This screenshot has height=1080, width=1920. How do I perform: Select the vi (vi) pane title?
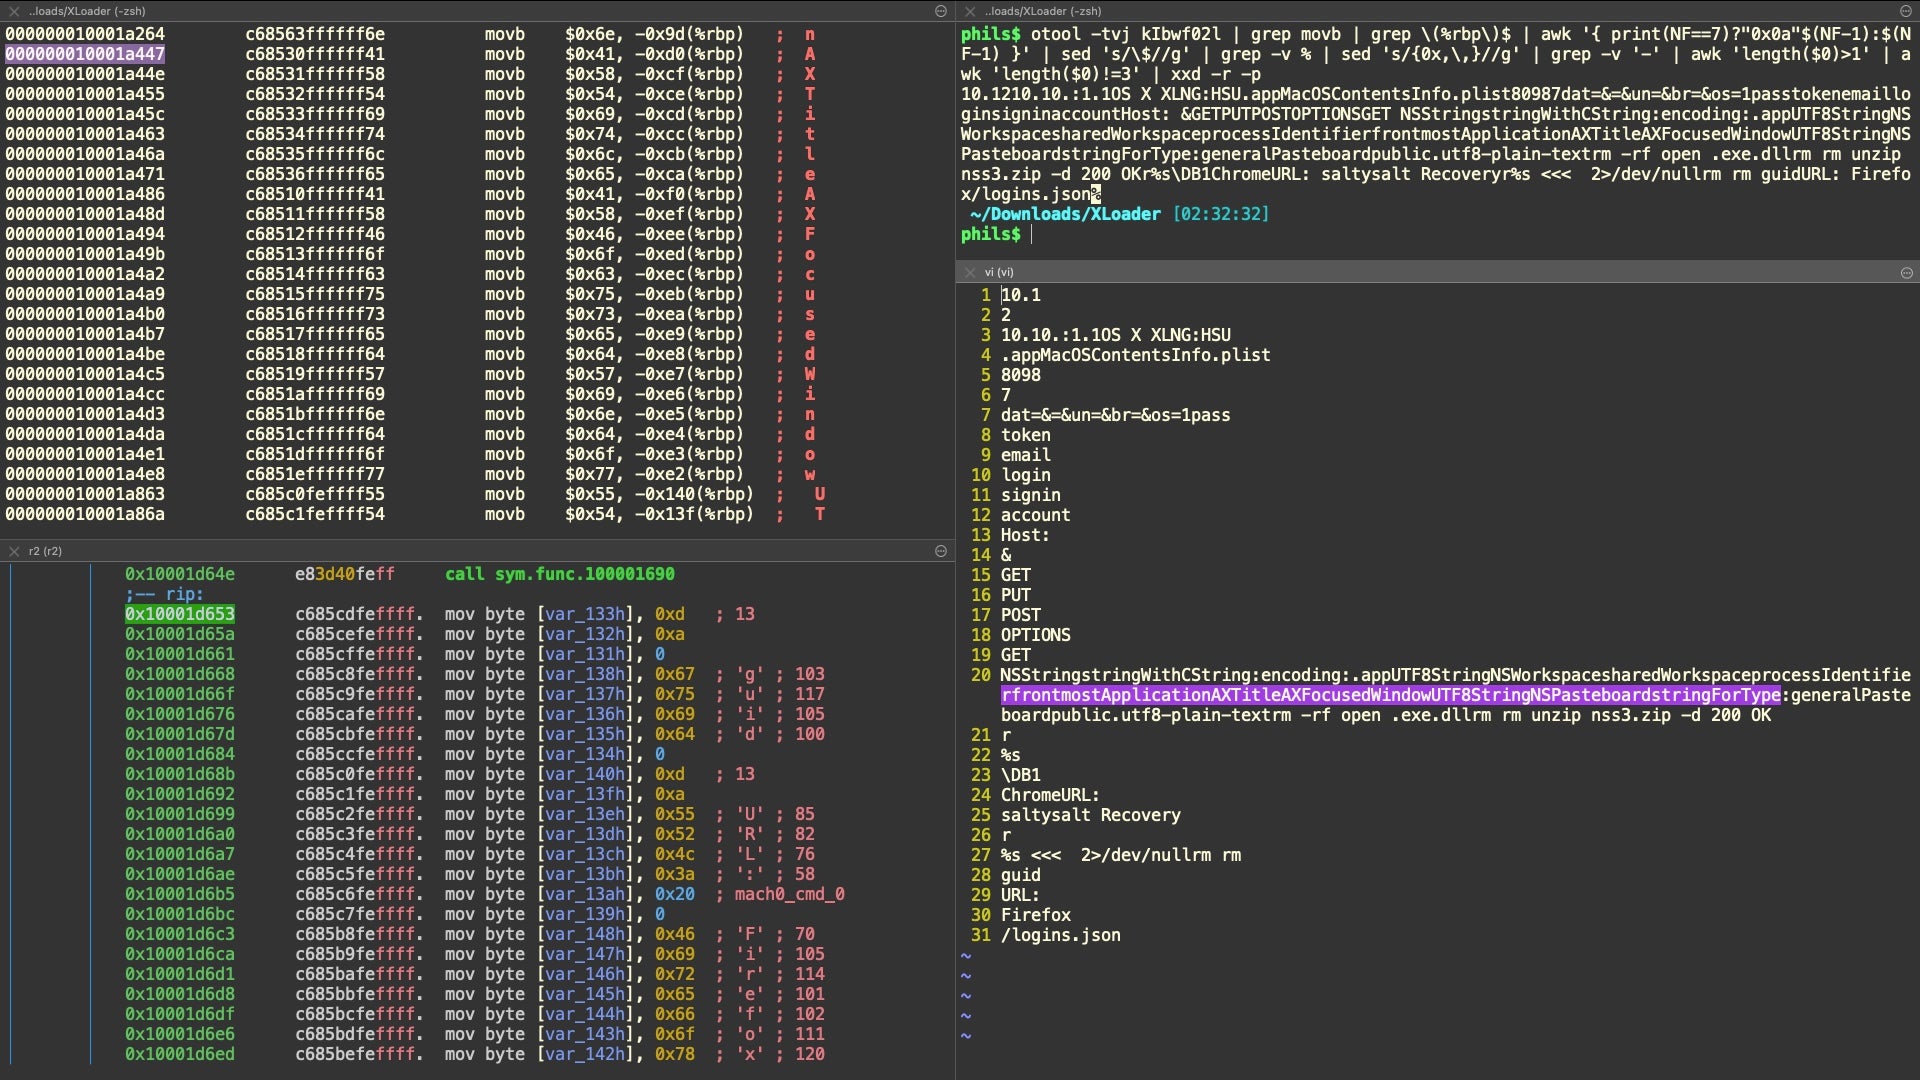coord(998,272)
